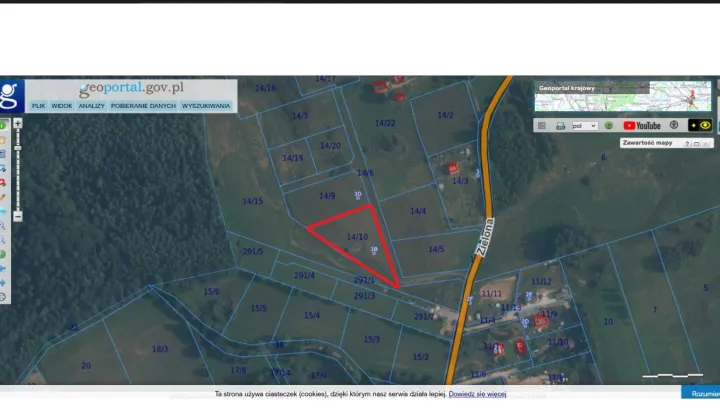720x420 pixels.
Task: Click parcel label 18/3
Action: tap(160, 349)
